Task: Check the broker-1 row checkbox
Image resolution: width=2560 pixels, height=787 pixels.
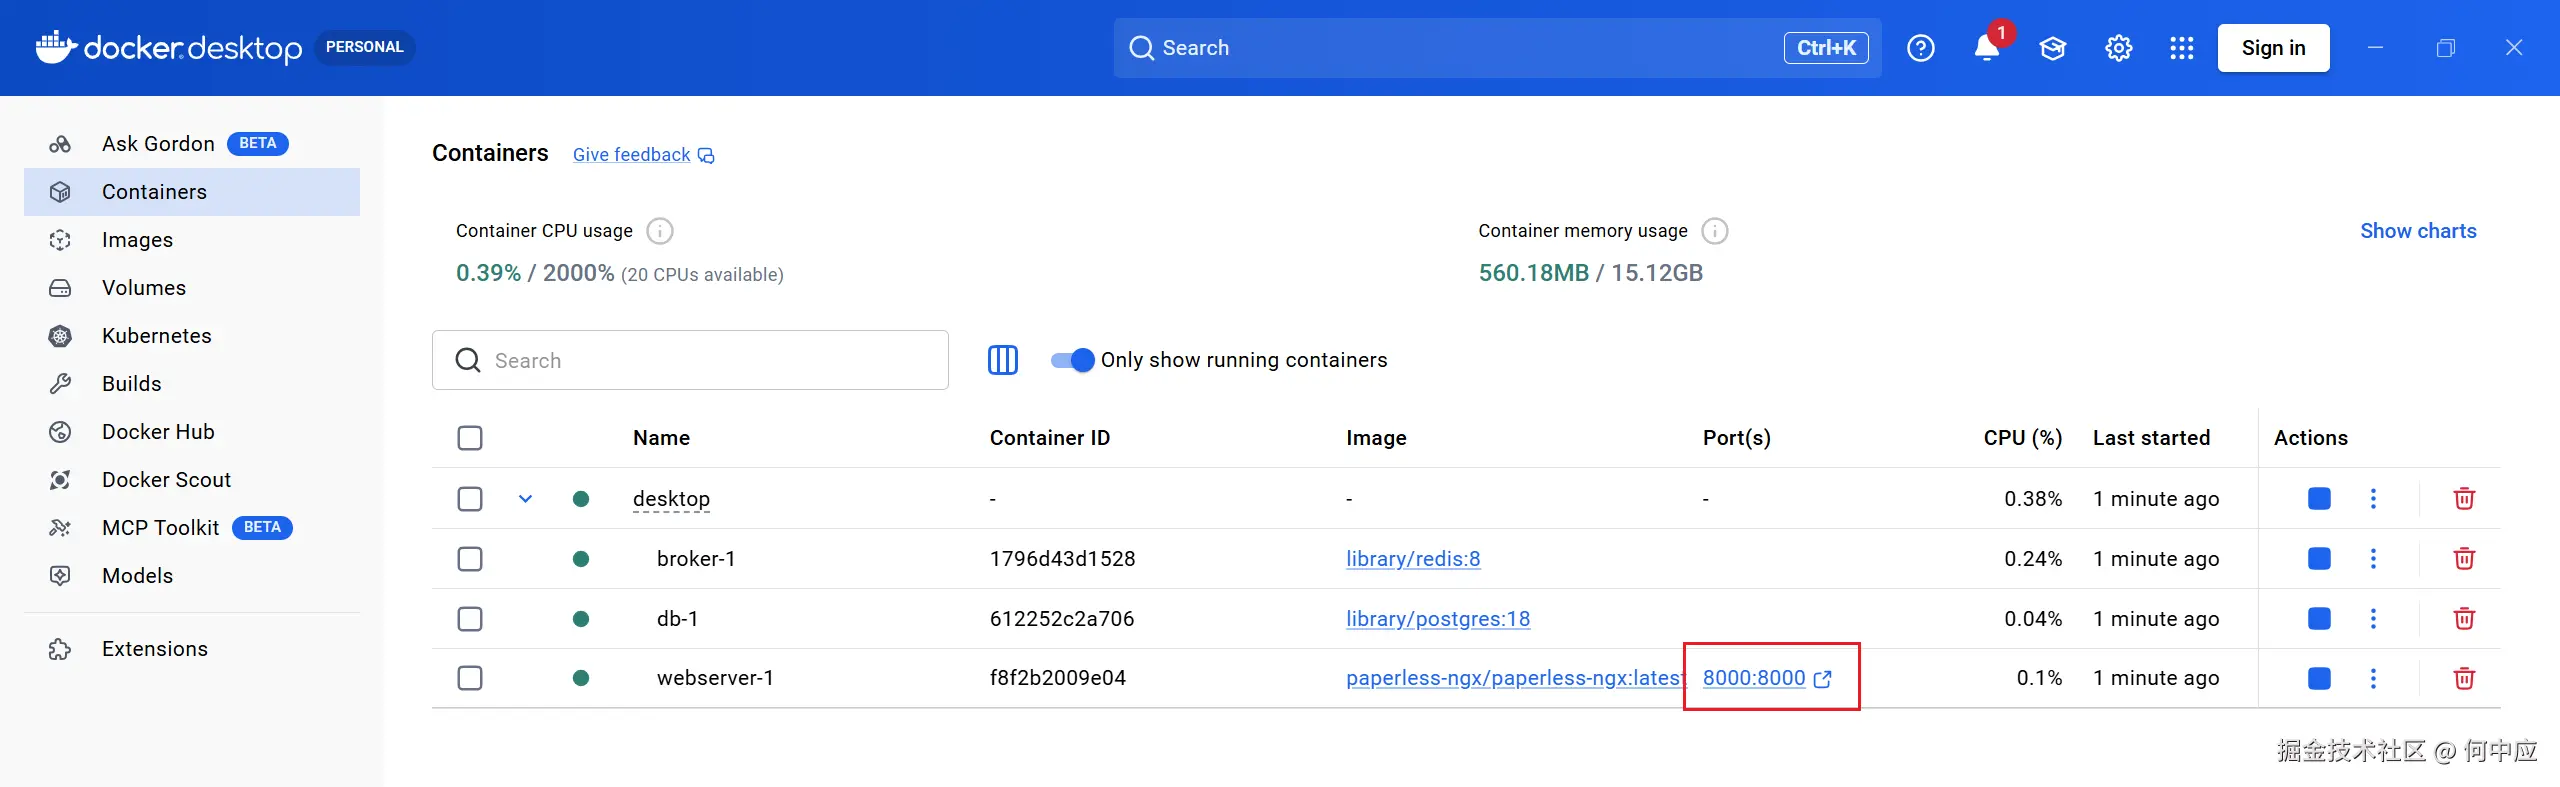Action: pyautogui.click(x=470, y=558)
